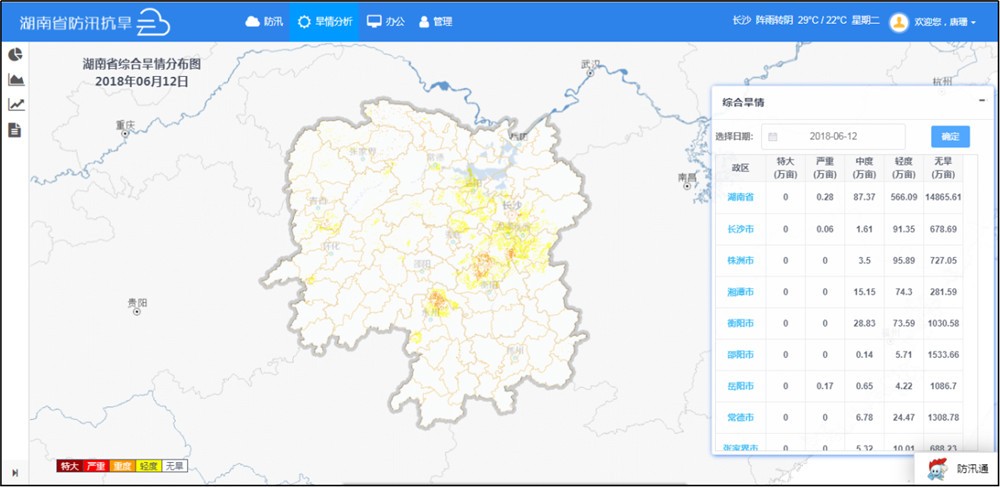Open the 长沙市 link in table
The image size is (1000, 487).
740,229
